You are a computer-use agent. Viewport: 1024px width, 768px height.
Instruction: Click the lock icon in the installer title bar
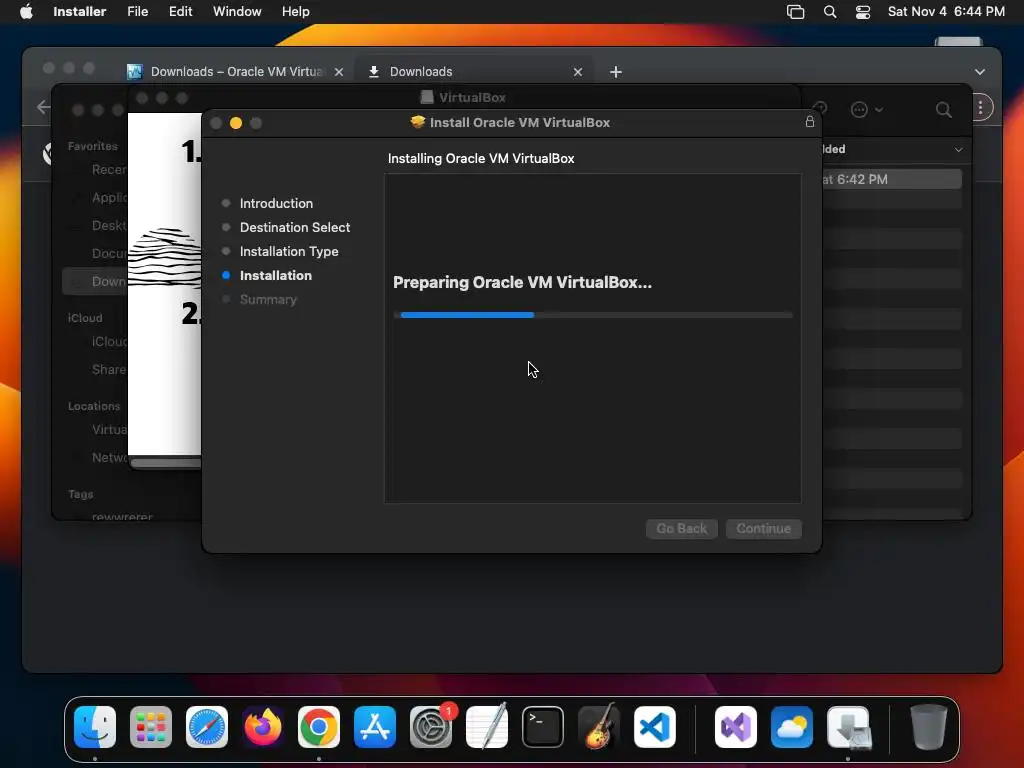pos(810,121)
